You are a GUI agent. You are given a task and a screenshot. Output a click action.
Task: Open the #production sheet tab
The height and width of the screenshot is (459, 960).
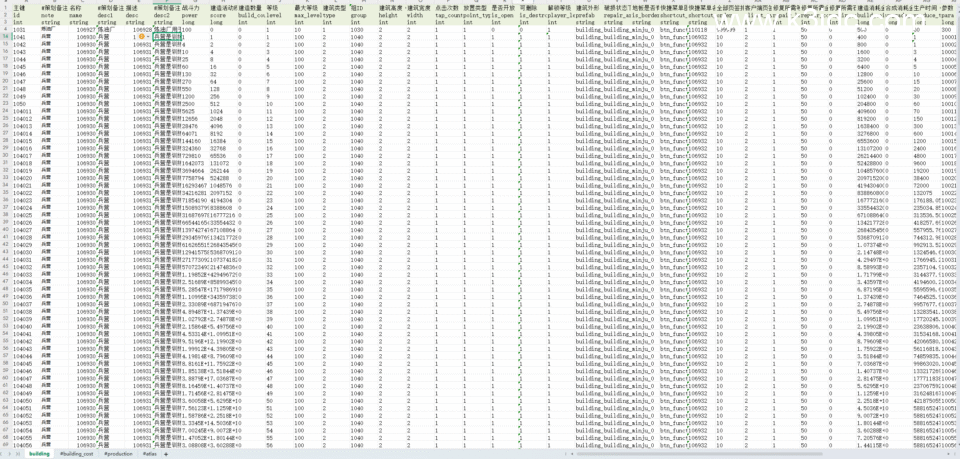click(118, 453)
